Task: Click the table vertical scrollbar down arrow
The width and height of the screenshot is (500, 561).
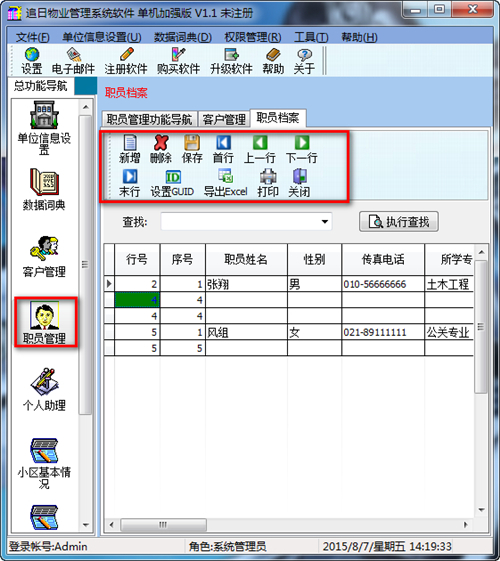Action: [x=481, y=509]
